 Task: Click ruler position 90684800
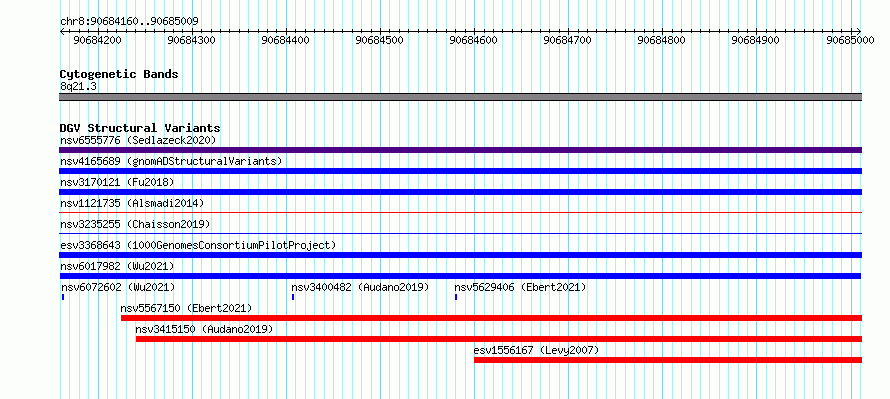(662, 40)
